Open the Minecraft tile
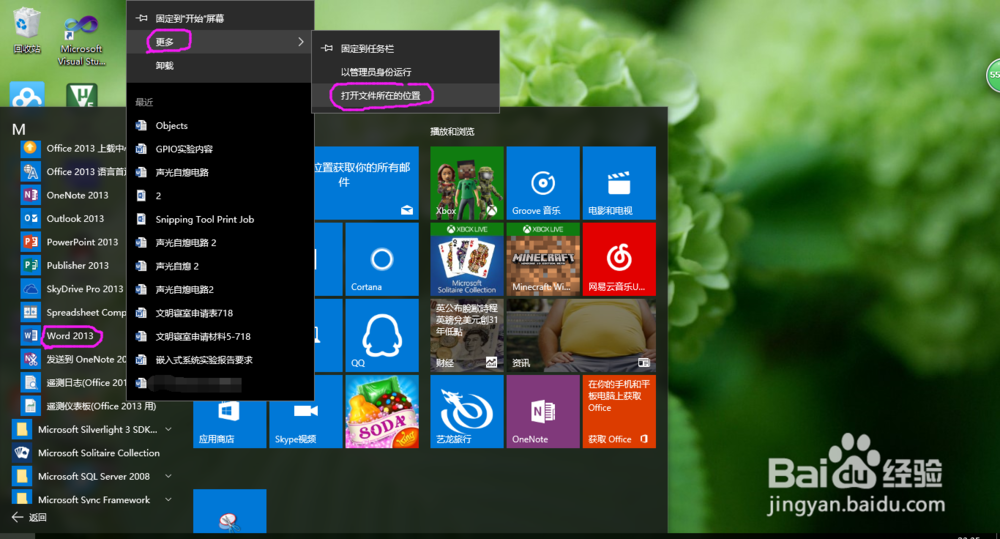 (x=543, y=259)
